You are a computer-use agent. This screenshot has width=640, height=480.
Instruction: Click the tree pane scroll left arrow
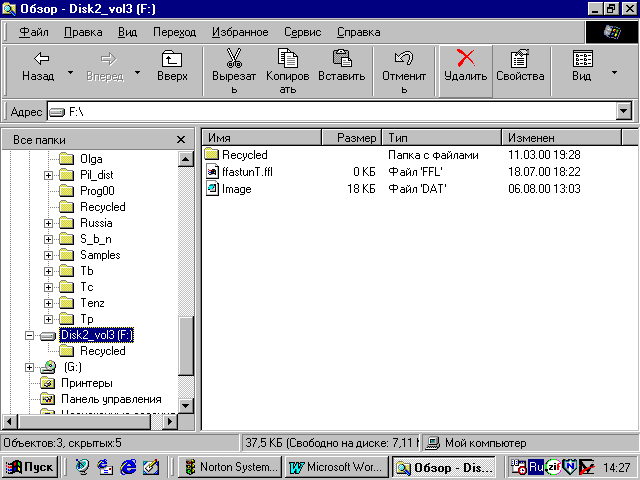[10, 422]
